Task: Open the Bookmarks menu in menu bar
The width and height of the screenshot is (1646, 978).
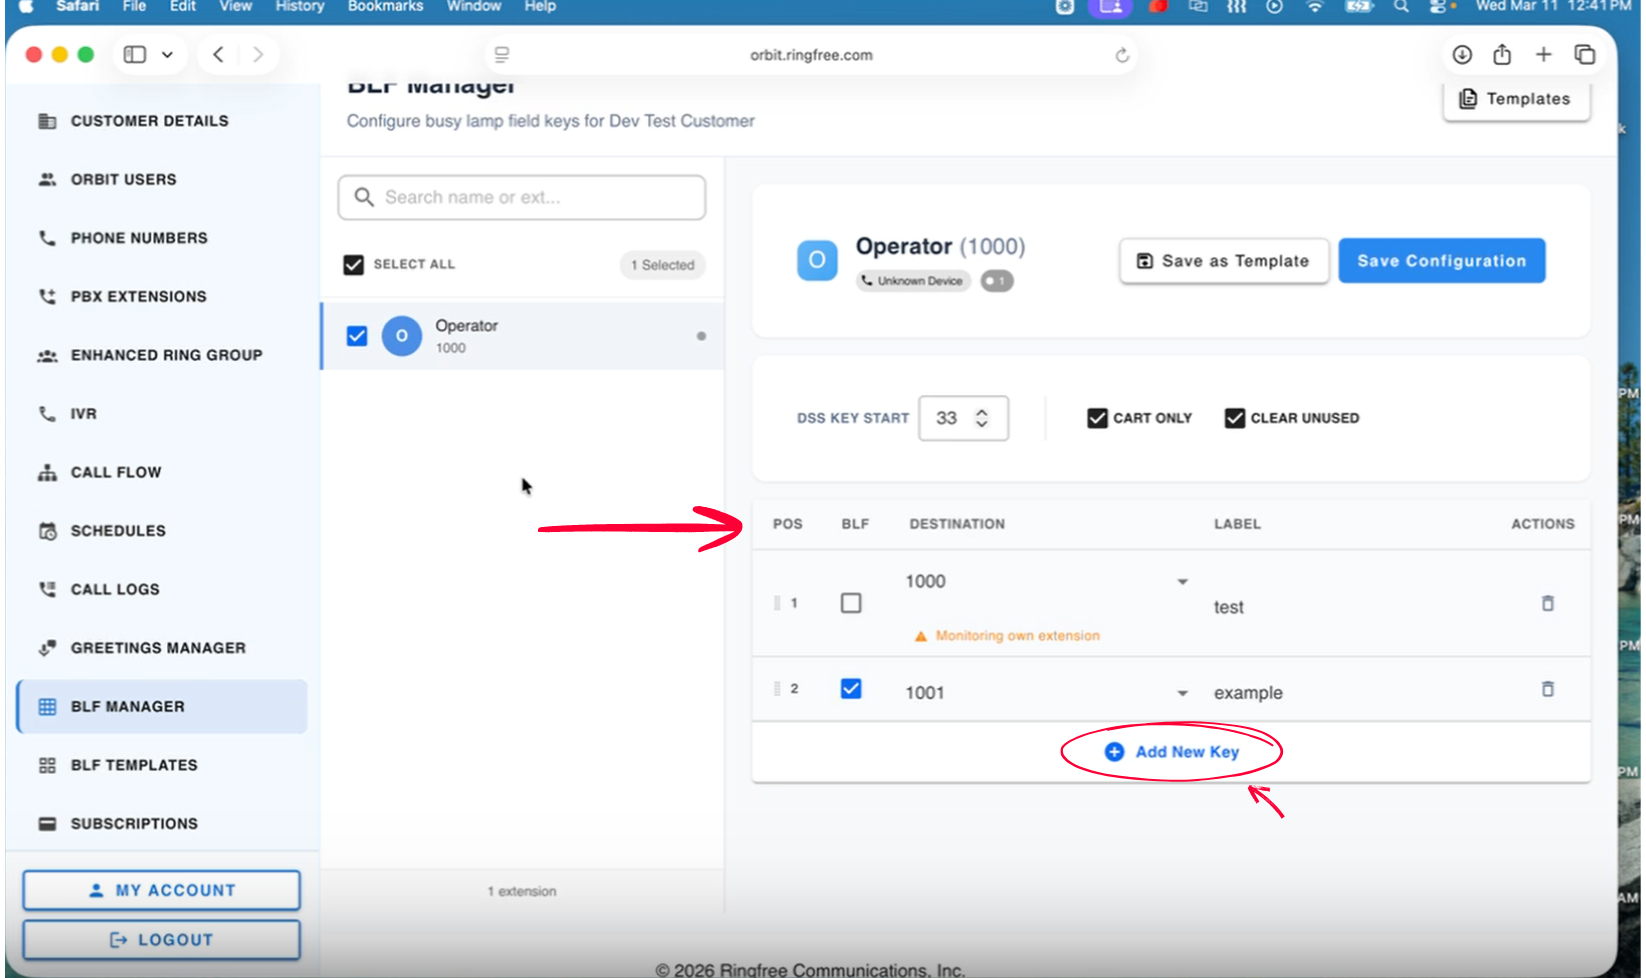Action: (x=385, y=7)
